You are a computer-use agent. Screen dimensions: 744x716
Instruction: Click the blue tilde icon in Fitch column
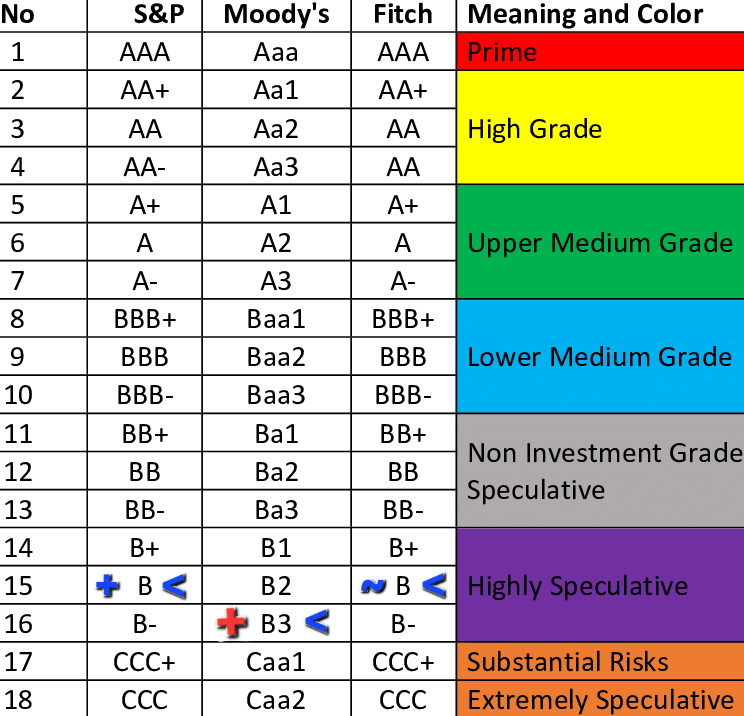click(x=374, y=586)
